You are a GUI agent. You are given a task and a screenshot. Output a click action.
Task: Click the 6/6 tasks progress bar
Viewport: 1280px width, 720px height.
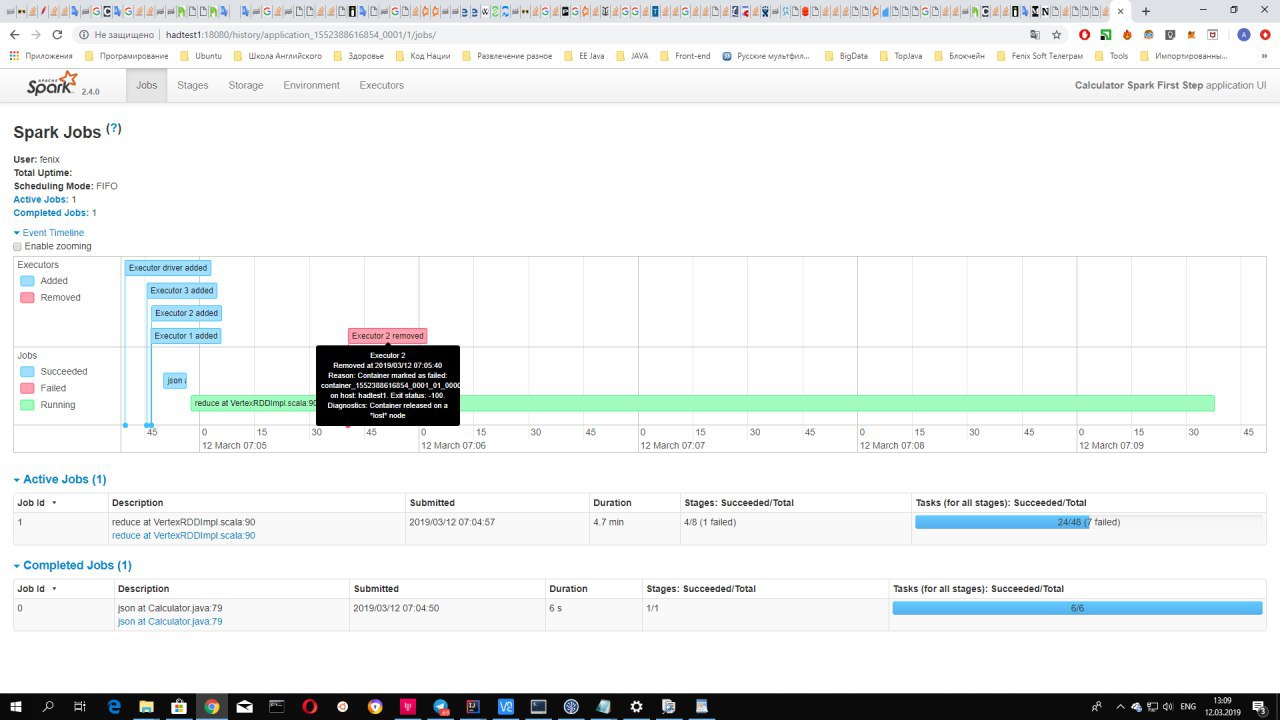coord(1077,608)
